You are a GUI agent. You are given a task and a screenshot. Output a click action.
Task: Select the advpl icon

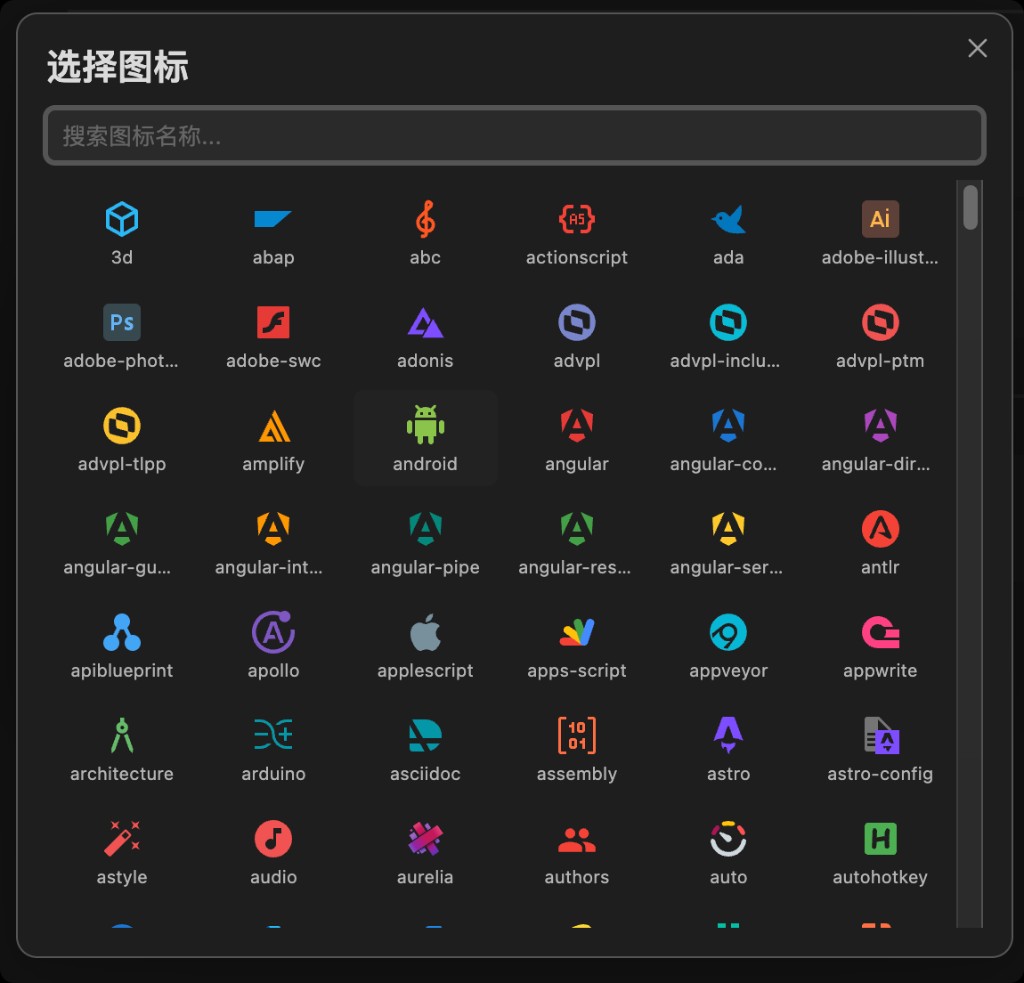click(x=577, y=322)
